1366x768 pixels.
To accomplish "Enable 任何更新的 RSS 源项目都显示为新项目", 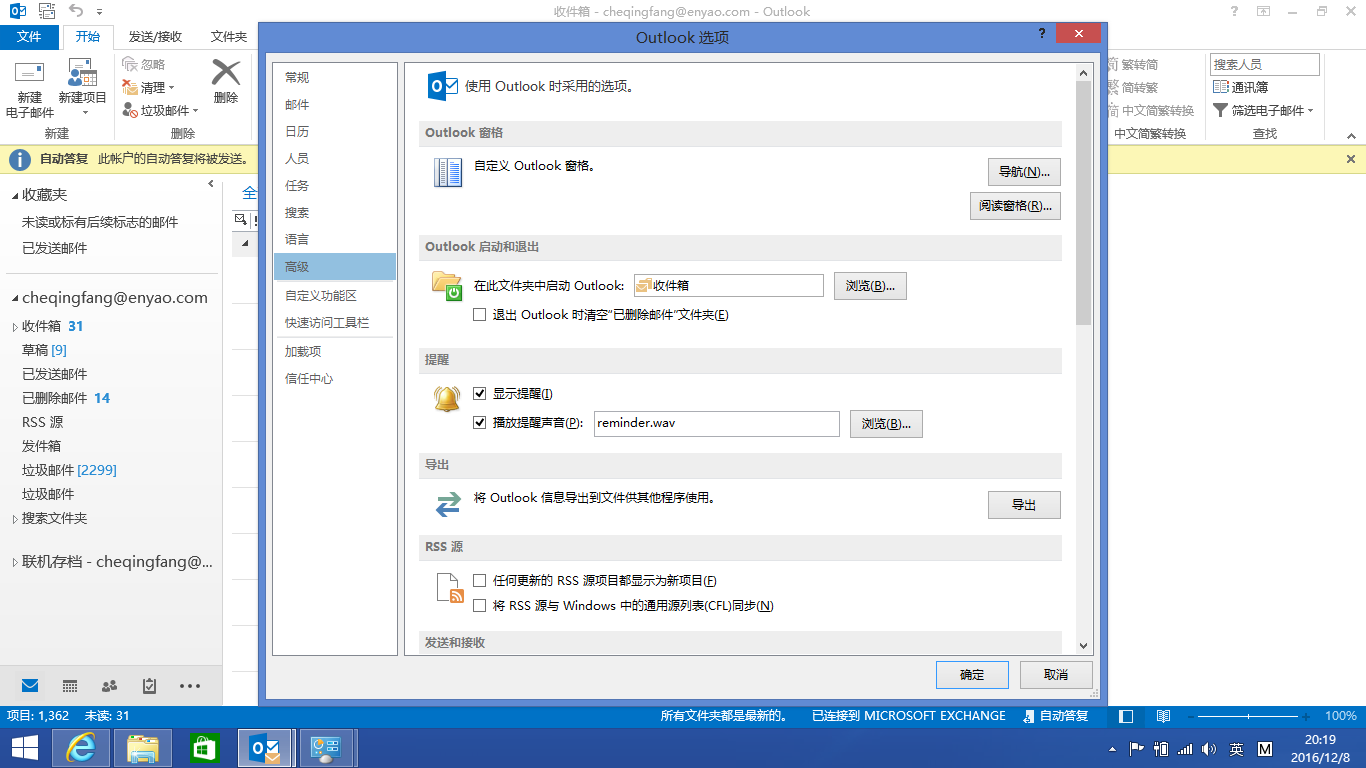I will tap(480, 581).
